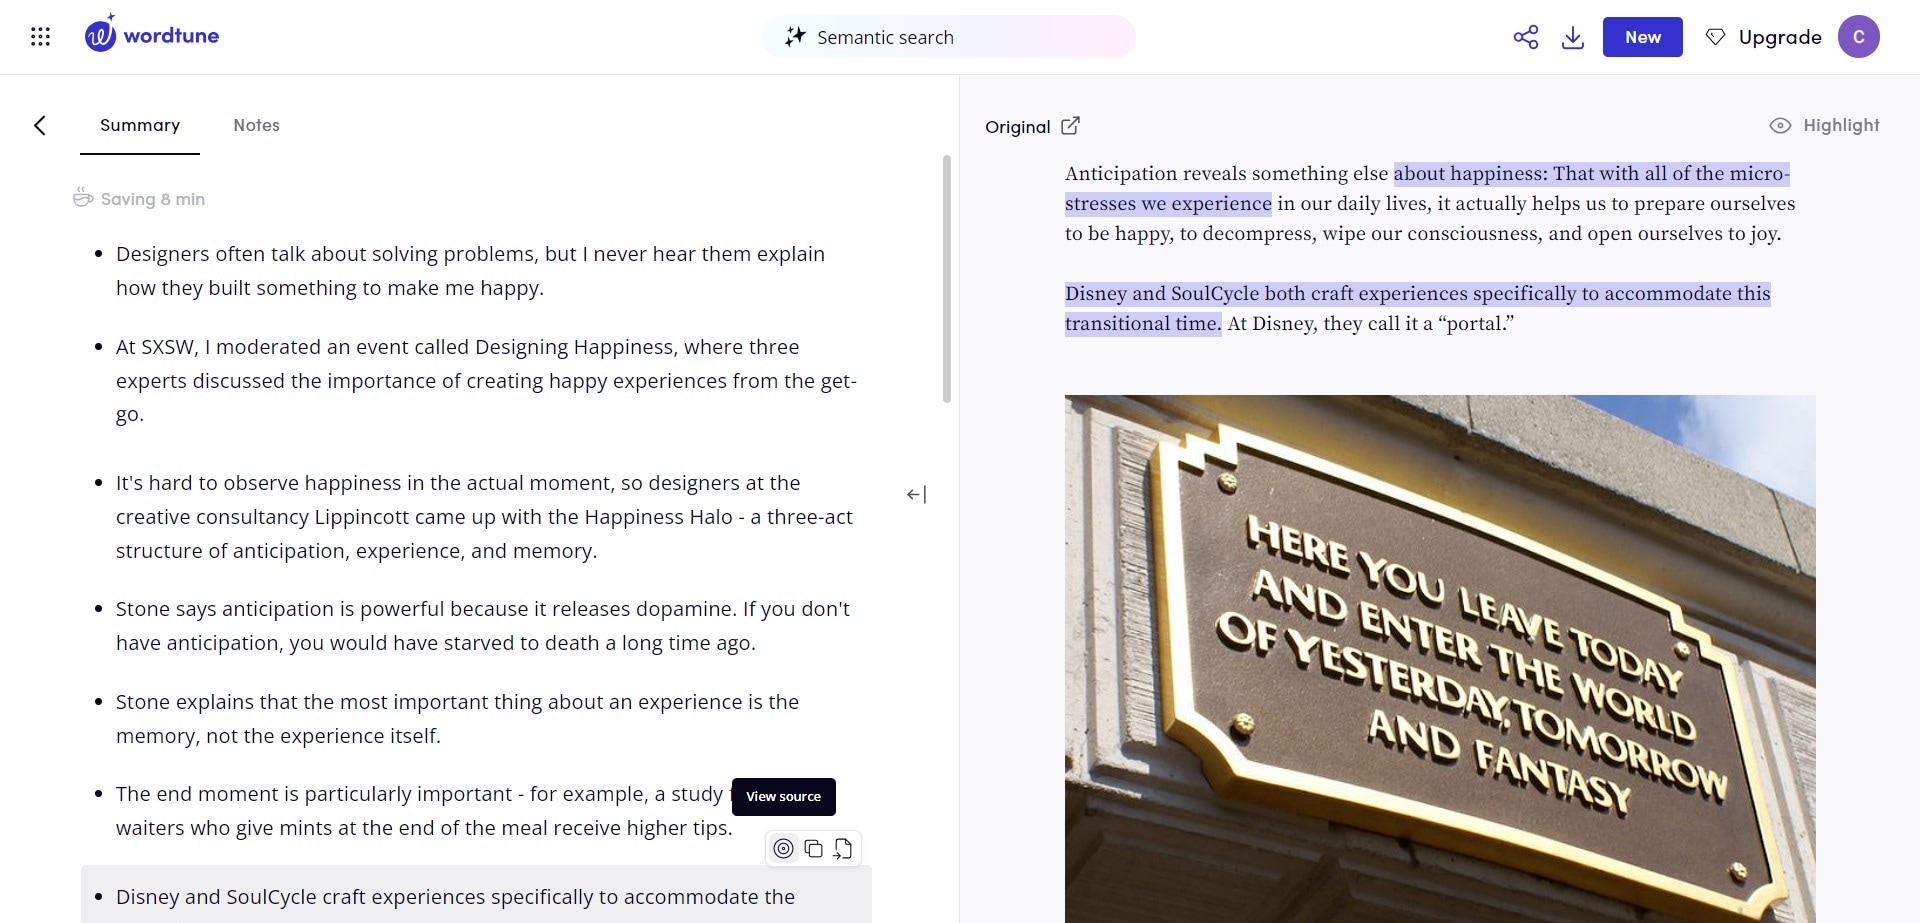Viewport: 1920px width, 923px height.
Task: Download the summary
Action: [x=1573, y=37]
